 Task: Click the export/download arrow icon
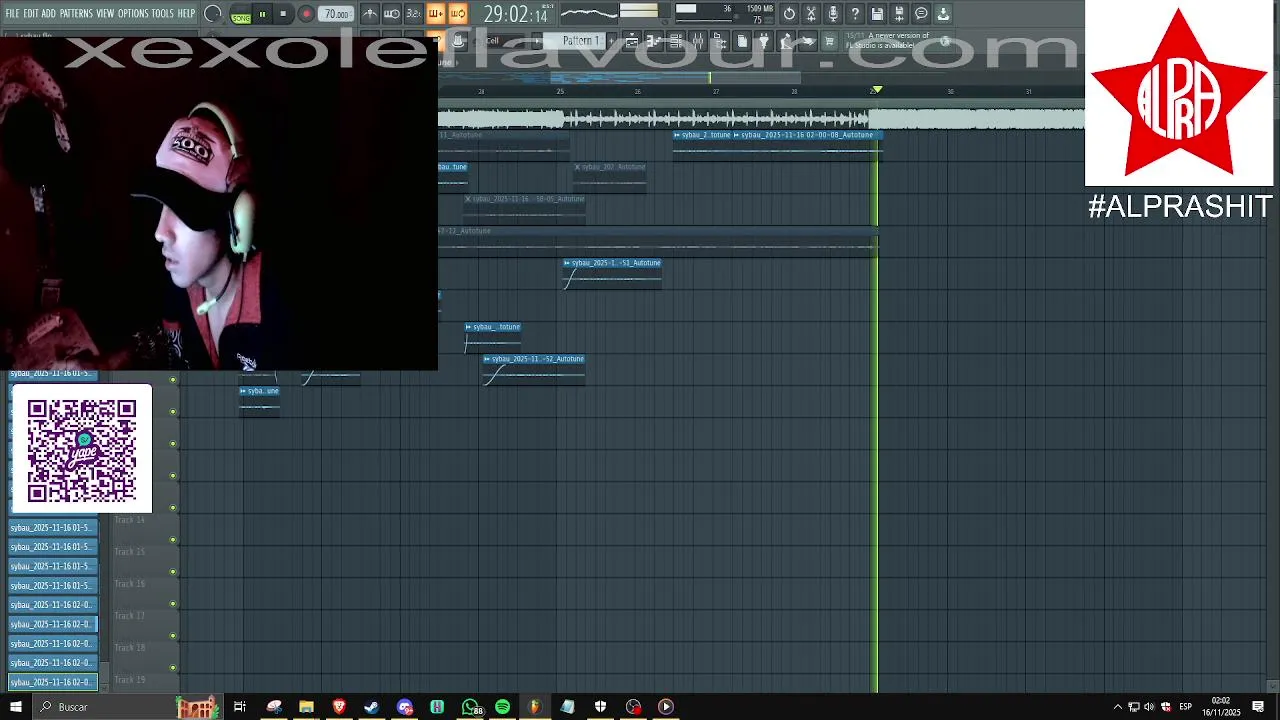pyautogui.click(x=943, y=14)
